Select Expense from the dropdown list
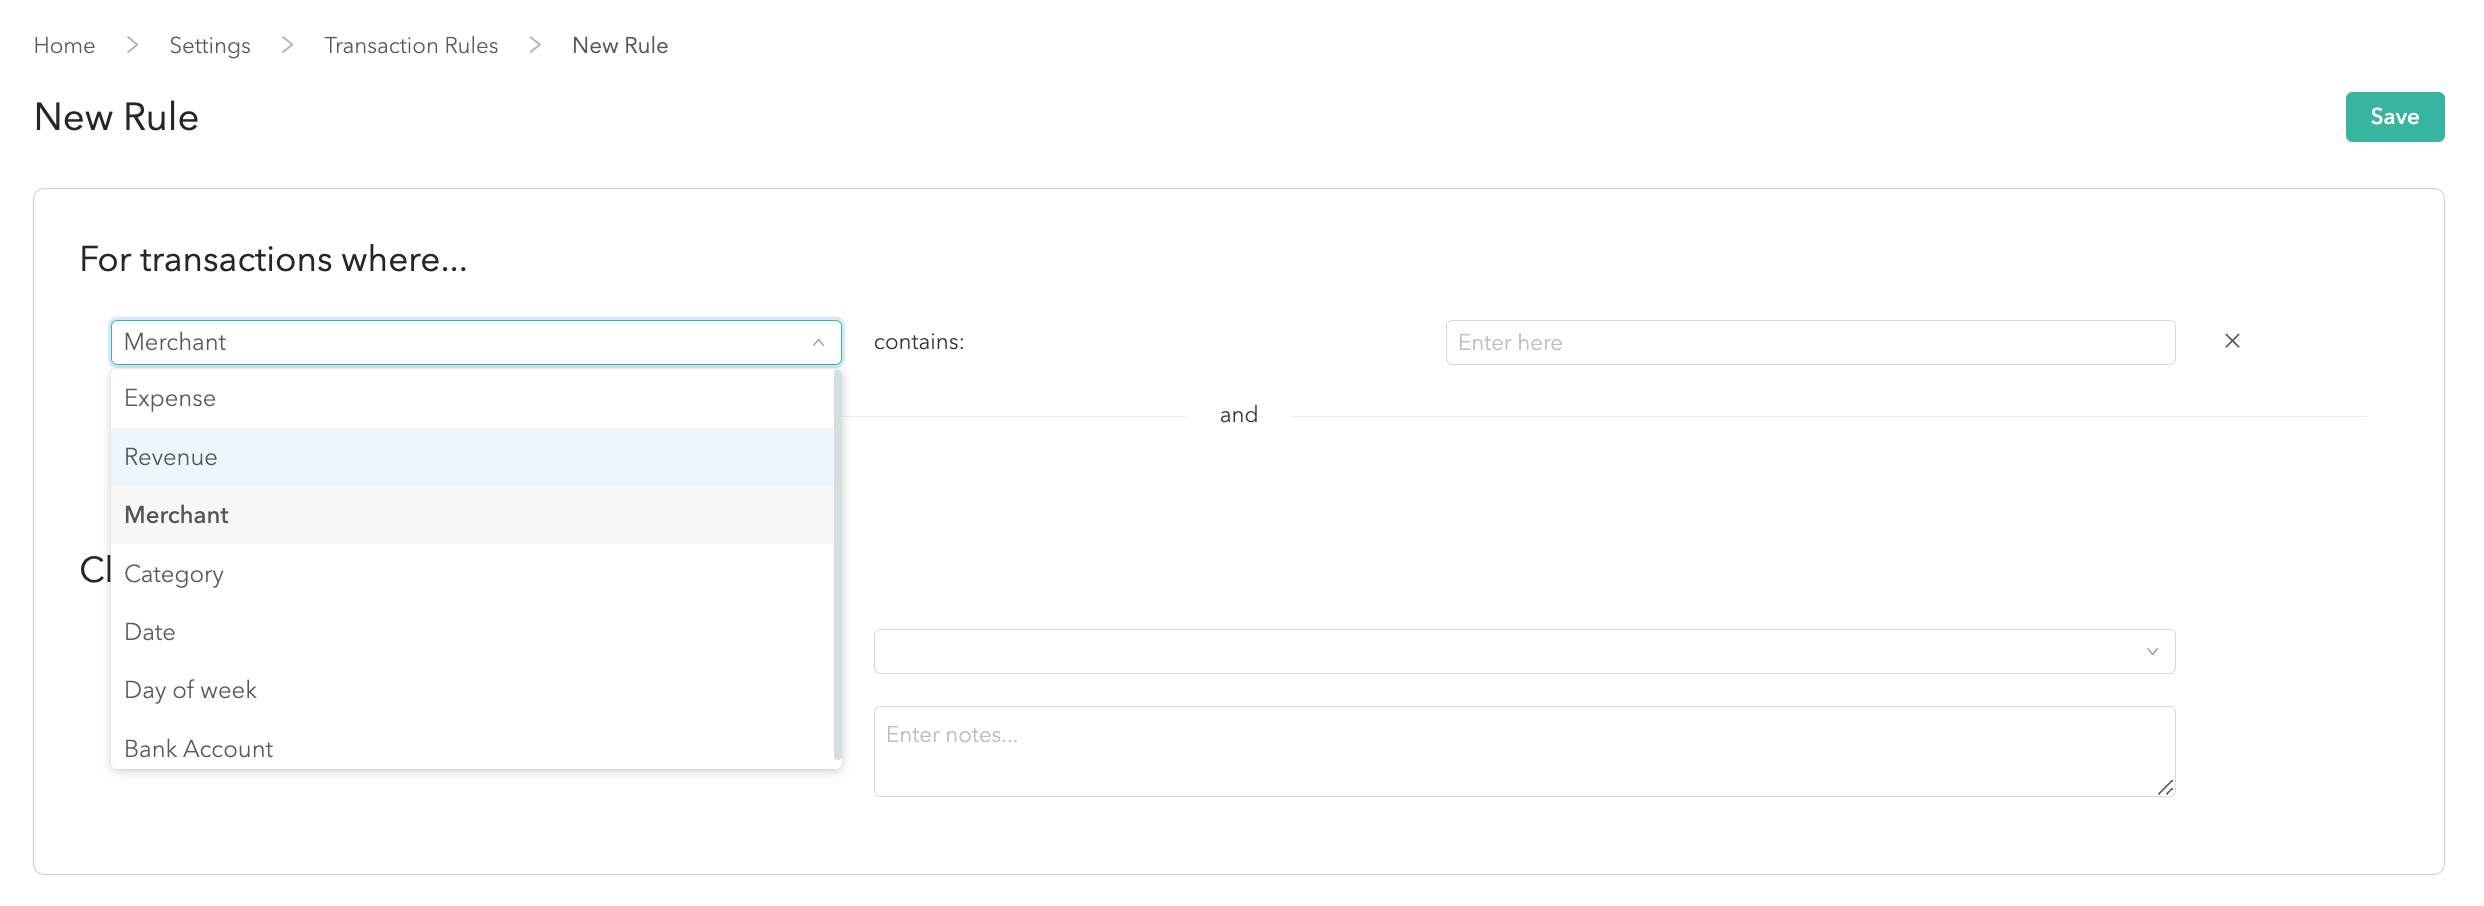 point(170,398)
